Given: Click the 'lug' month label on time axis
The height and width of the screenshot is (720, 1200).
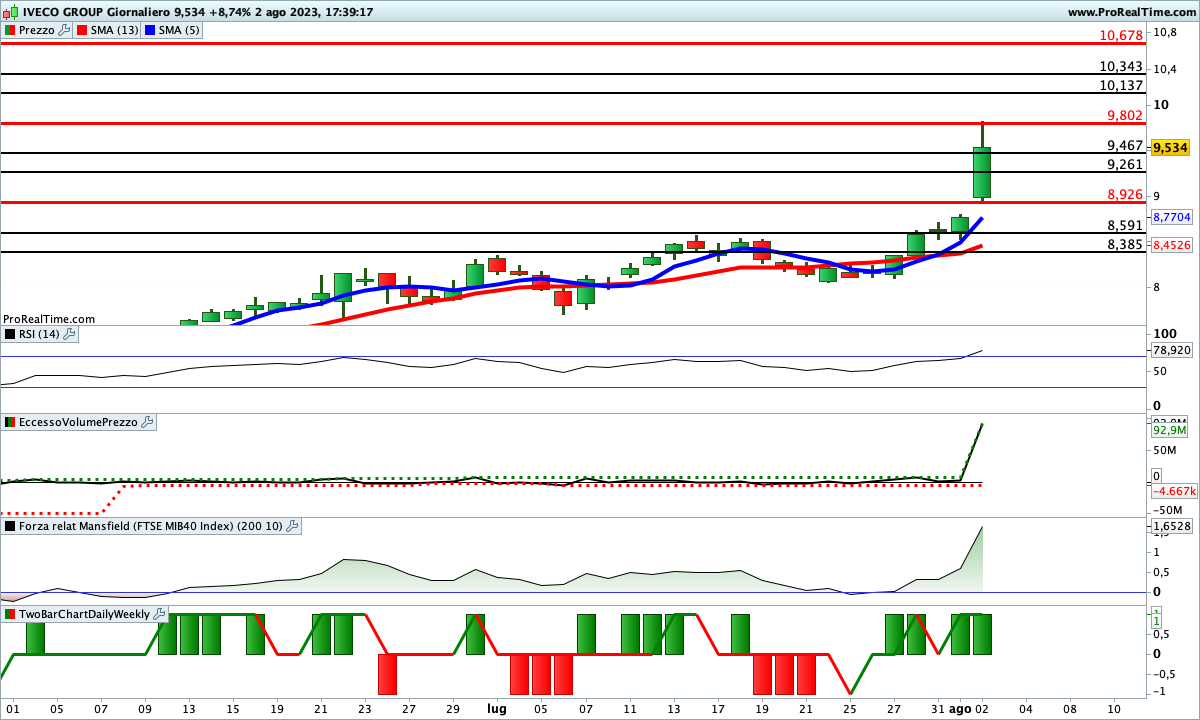Looking at the screenshot, I should 496,708.
